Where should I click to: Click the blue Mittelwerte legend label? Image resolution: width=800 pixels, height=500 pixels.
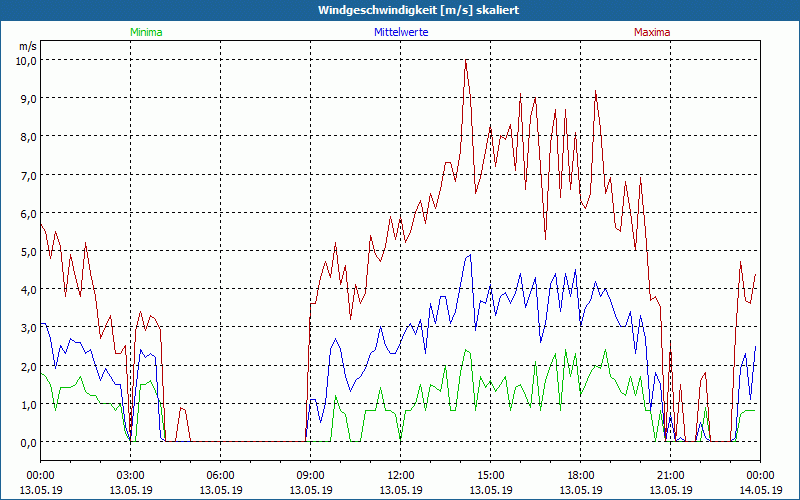click(401, 32)
